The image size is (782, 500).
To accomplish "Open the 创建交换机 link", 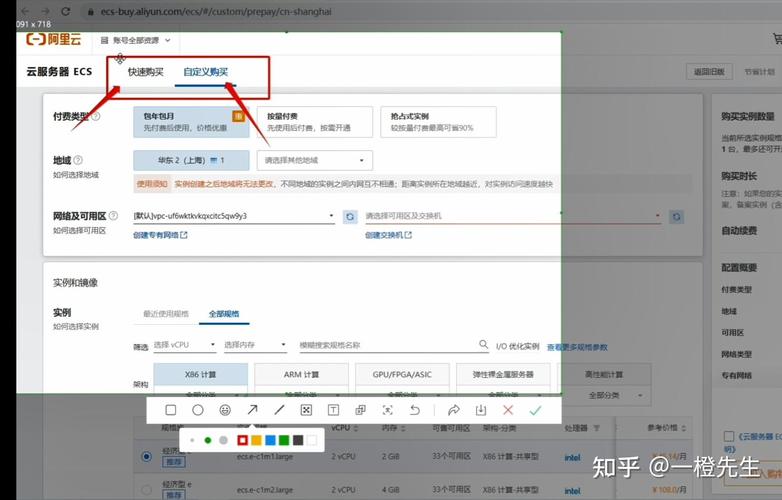I will coord(389,235).
